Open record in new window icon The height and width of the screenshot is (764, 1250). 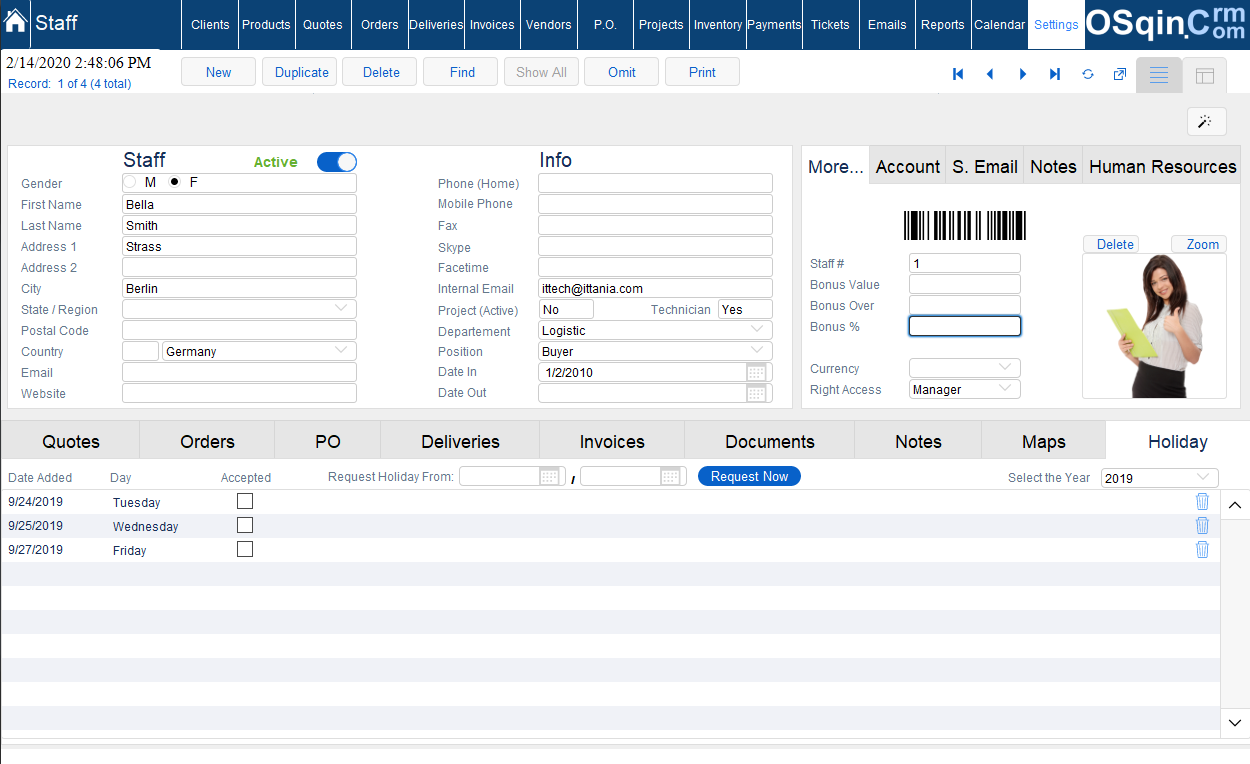click(1120, 74)
